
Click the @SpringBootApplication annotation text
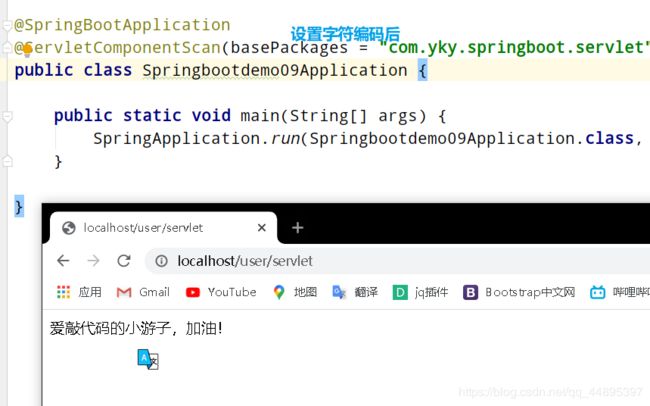click(x=122, y=25)
